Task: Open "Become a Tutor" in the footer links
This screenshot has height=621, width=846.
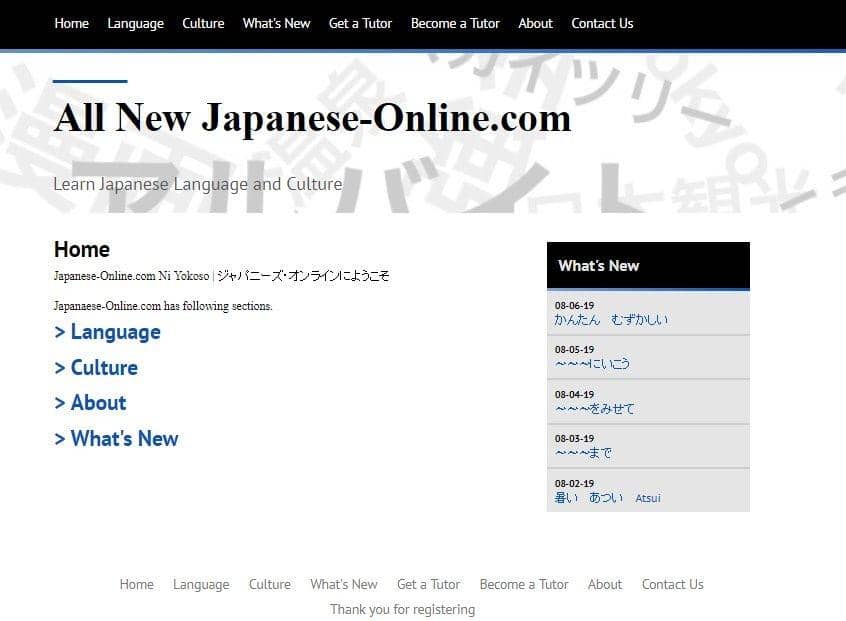Action: point(524,584)
